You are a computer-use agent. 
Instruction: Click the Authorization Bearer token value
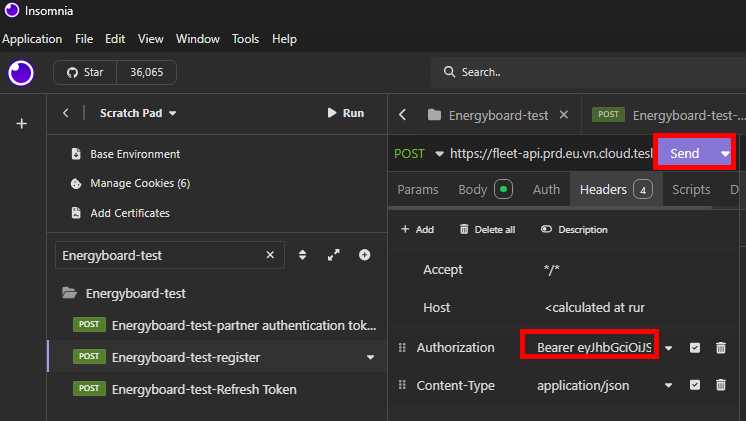pyautogui.click(x=594, y=347)
